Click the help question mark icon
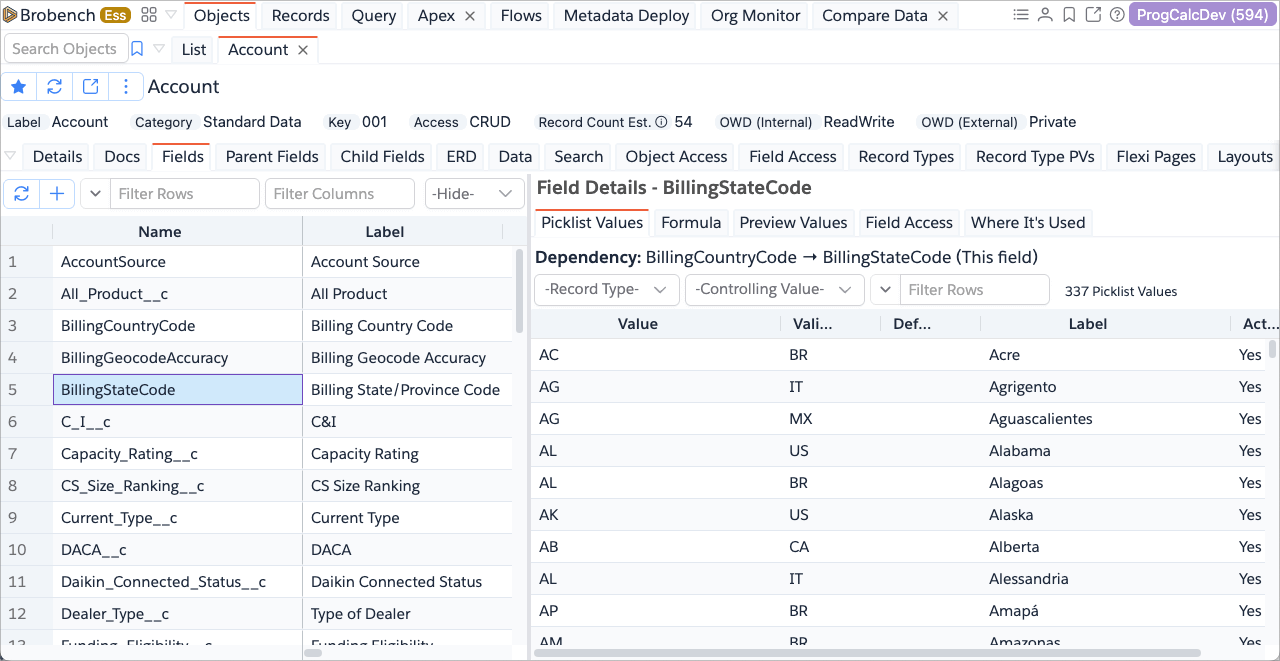The width and height of the screenshot is (1280, 661). tap(1117, 15)
